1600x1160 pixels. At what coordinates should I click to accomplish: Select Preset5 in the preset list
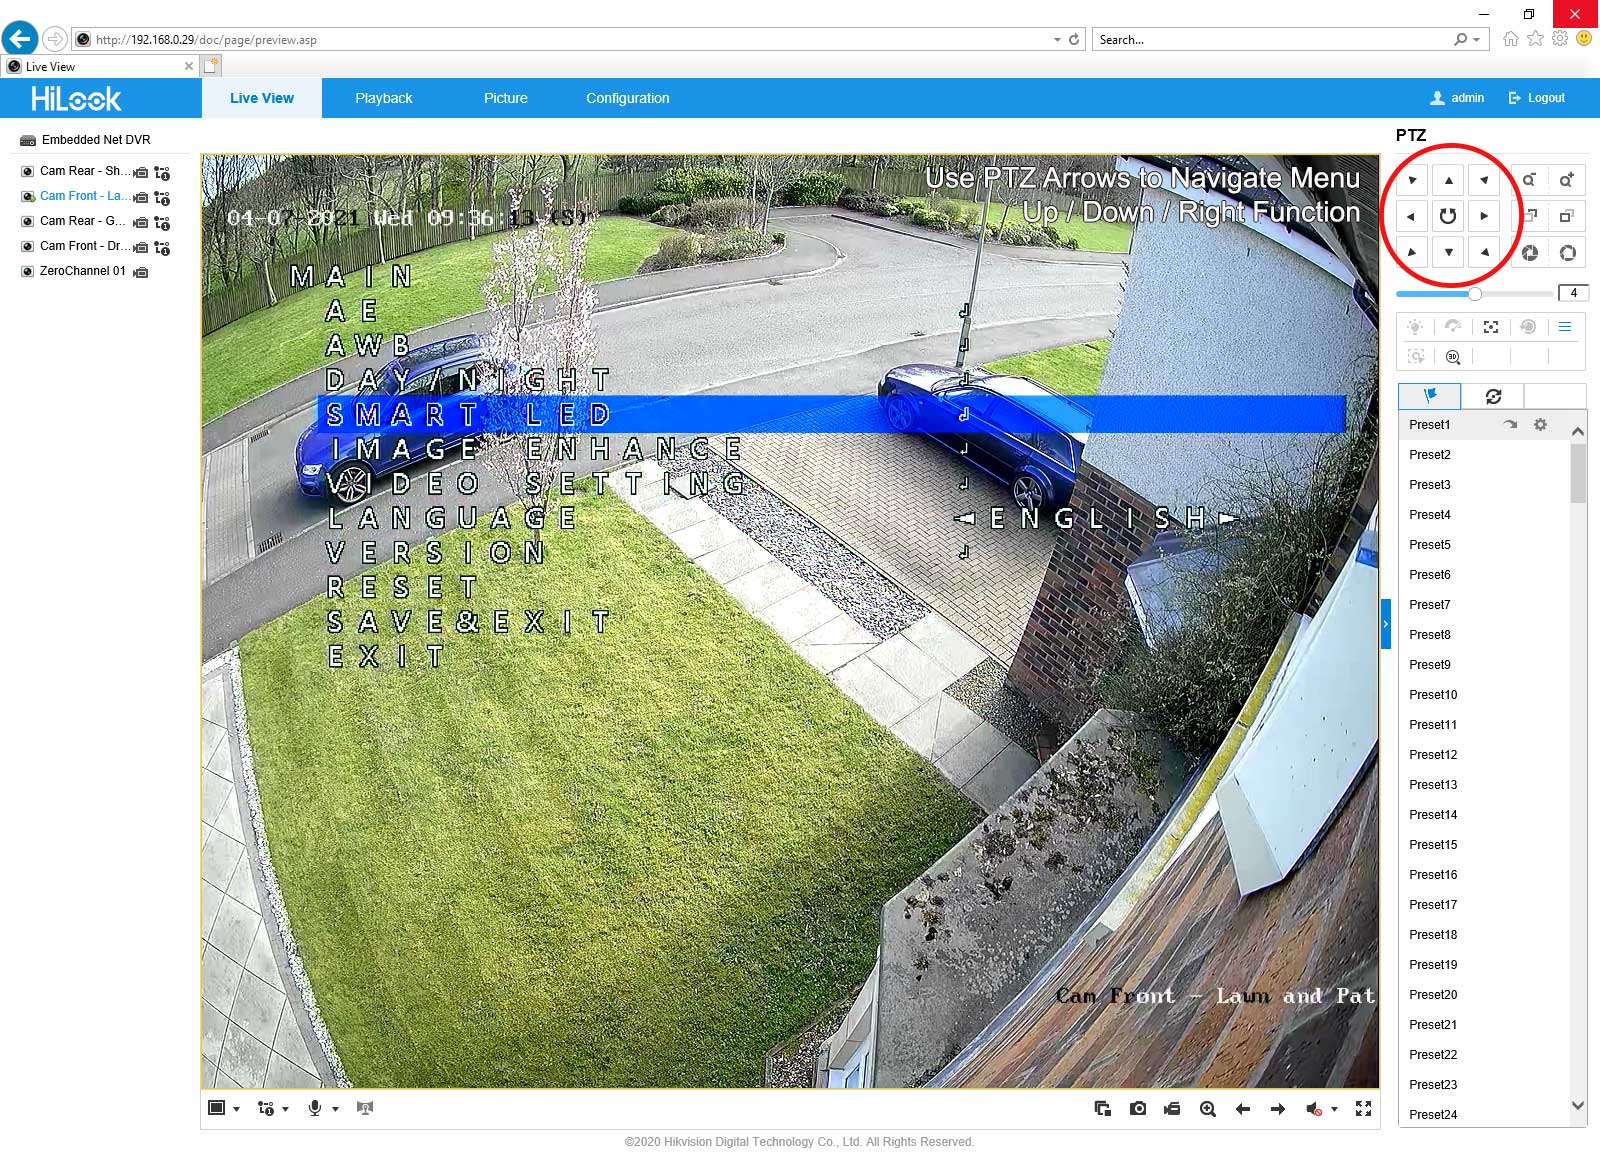tap(1430, 545)
